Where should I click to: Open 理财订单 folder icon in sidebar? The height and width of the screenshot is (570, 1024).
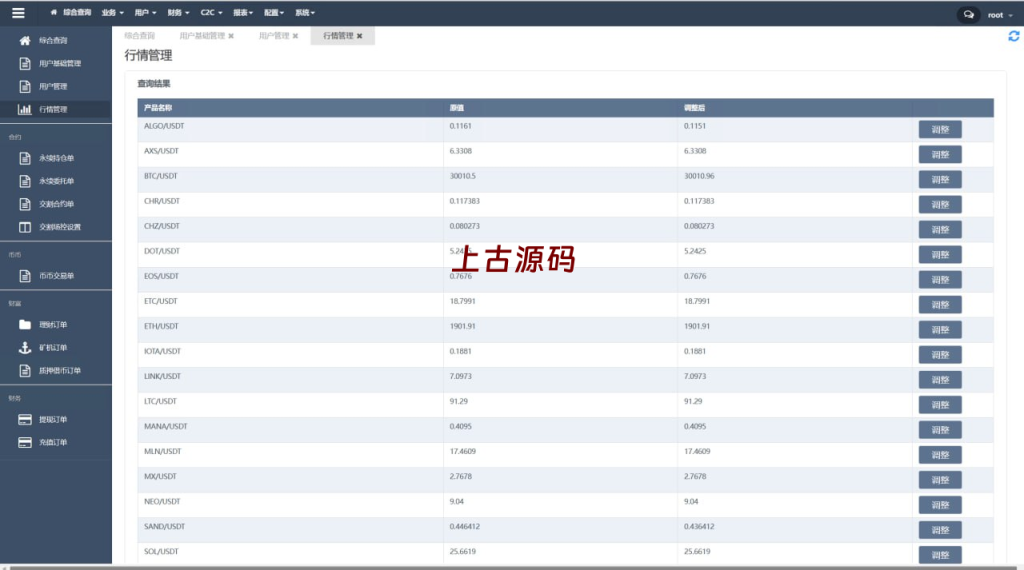[25, 325]
